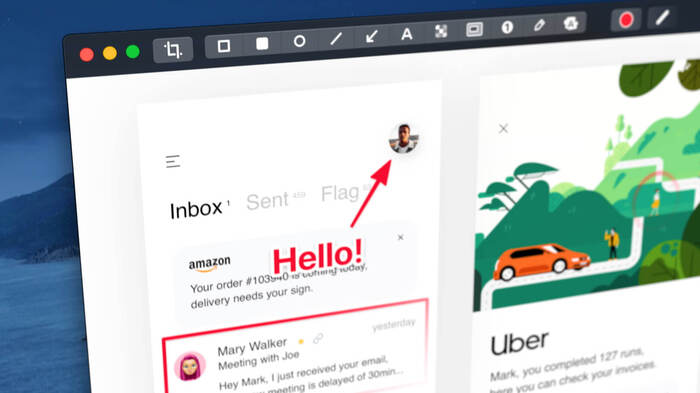Viewport: 700px width, 393px height.
Task: Select the freehand pencil tool
Action: coord(539,25)
